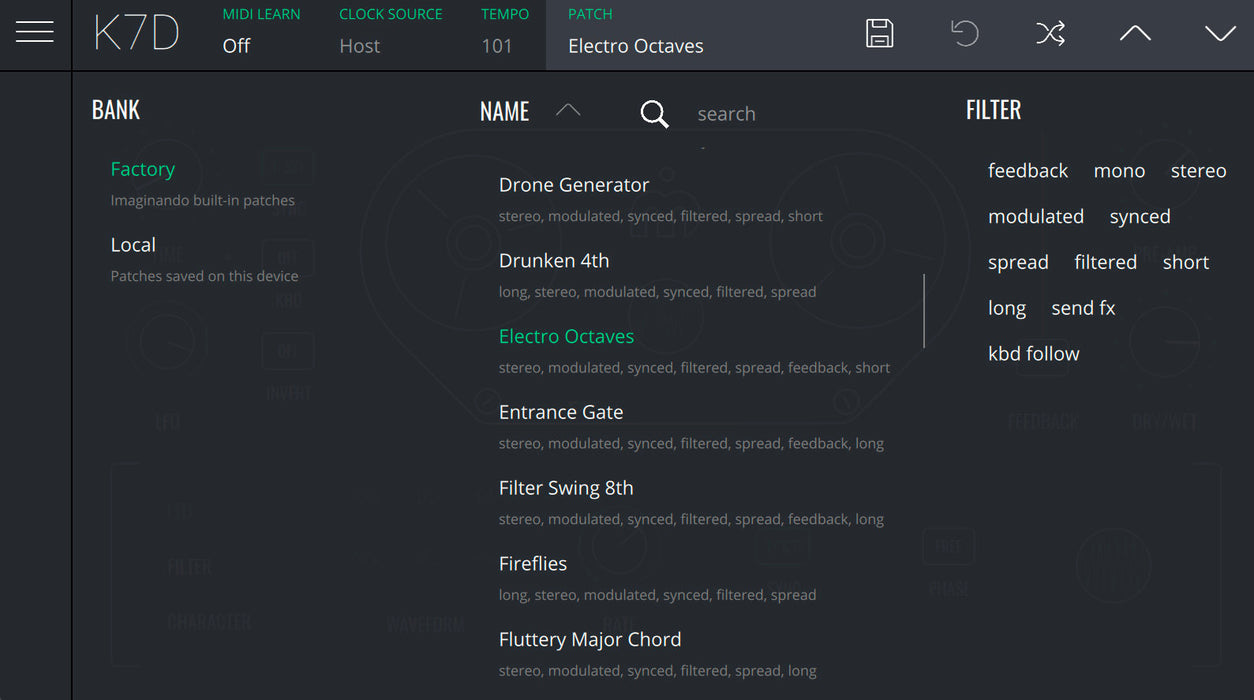Viewport: 1254px width, 700px height.
Task: Toggle NAME sort order chevron
Action: (x=567, y=111)
